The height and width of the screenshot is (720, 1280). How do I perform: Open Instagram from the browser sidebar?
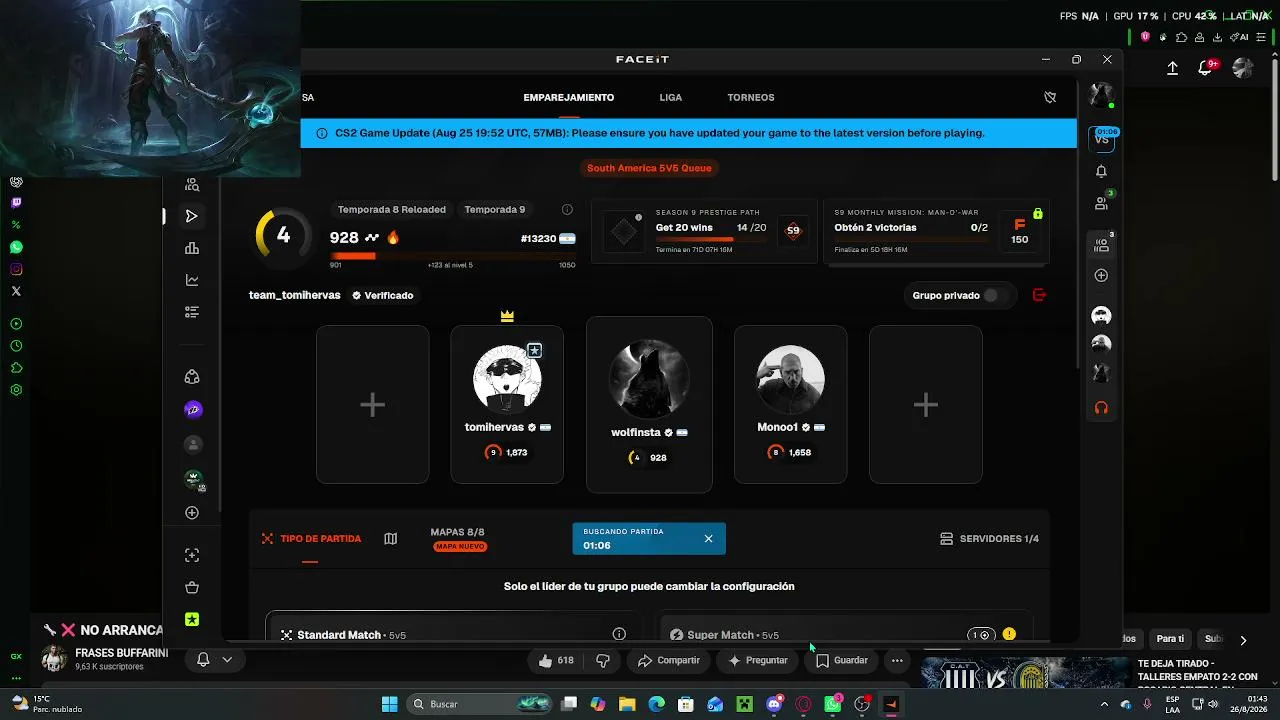pos(16,269)
